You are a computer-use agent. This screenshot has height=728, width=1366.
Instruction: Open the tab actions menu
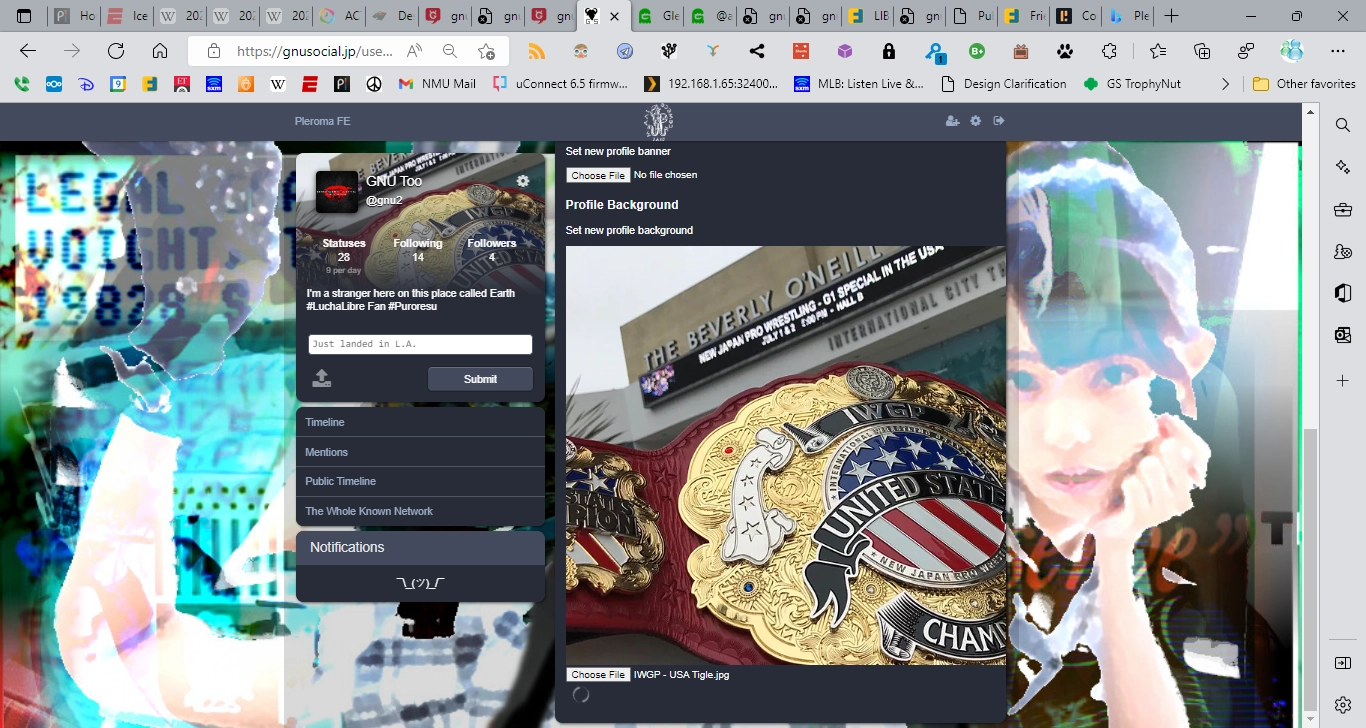[x=24, y=16]
